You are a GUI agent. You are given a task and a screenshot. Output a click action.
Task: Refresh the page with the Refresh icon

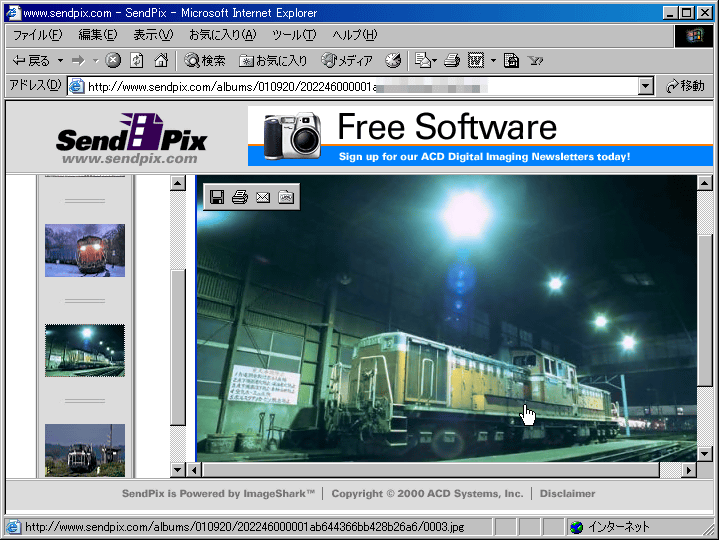coord(137,61)
